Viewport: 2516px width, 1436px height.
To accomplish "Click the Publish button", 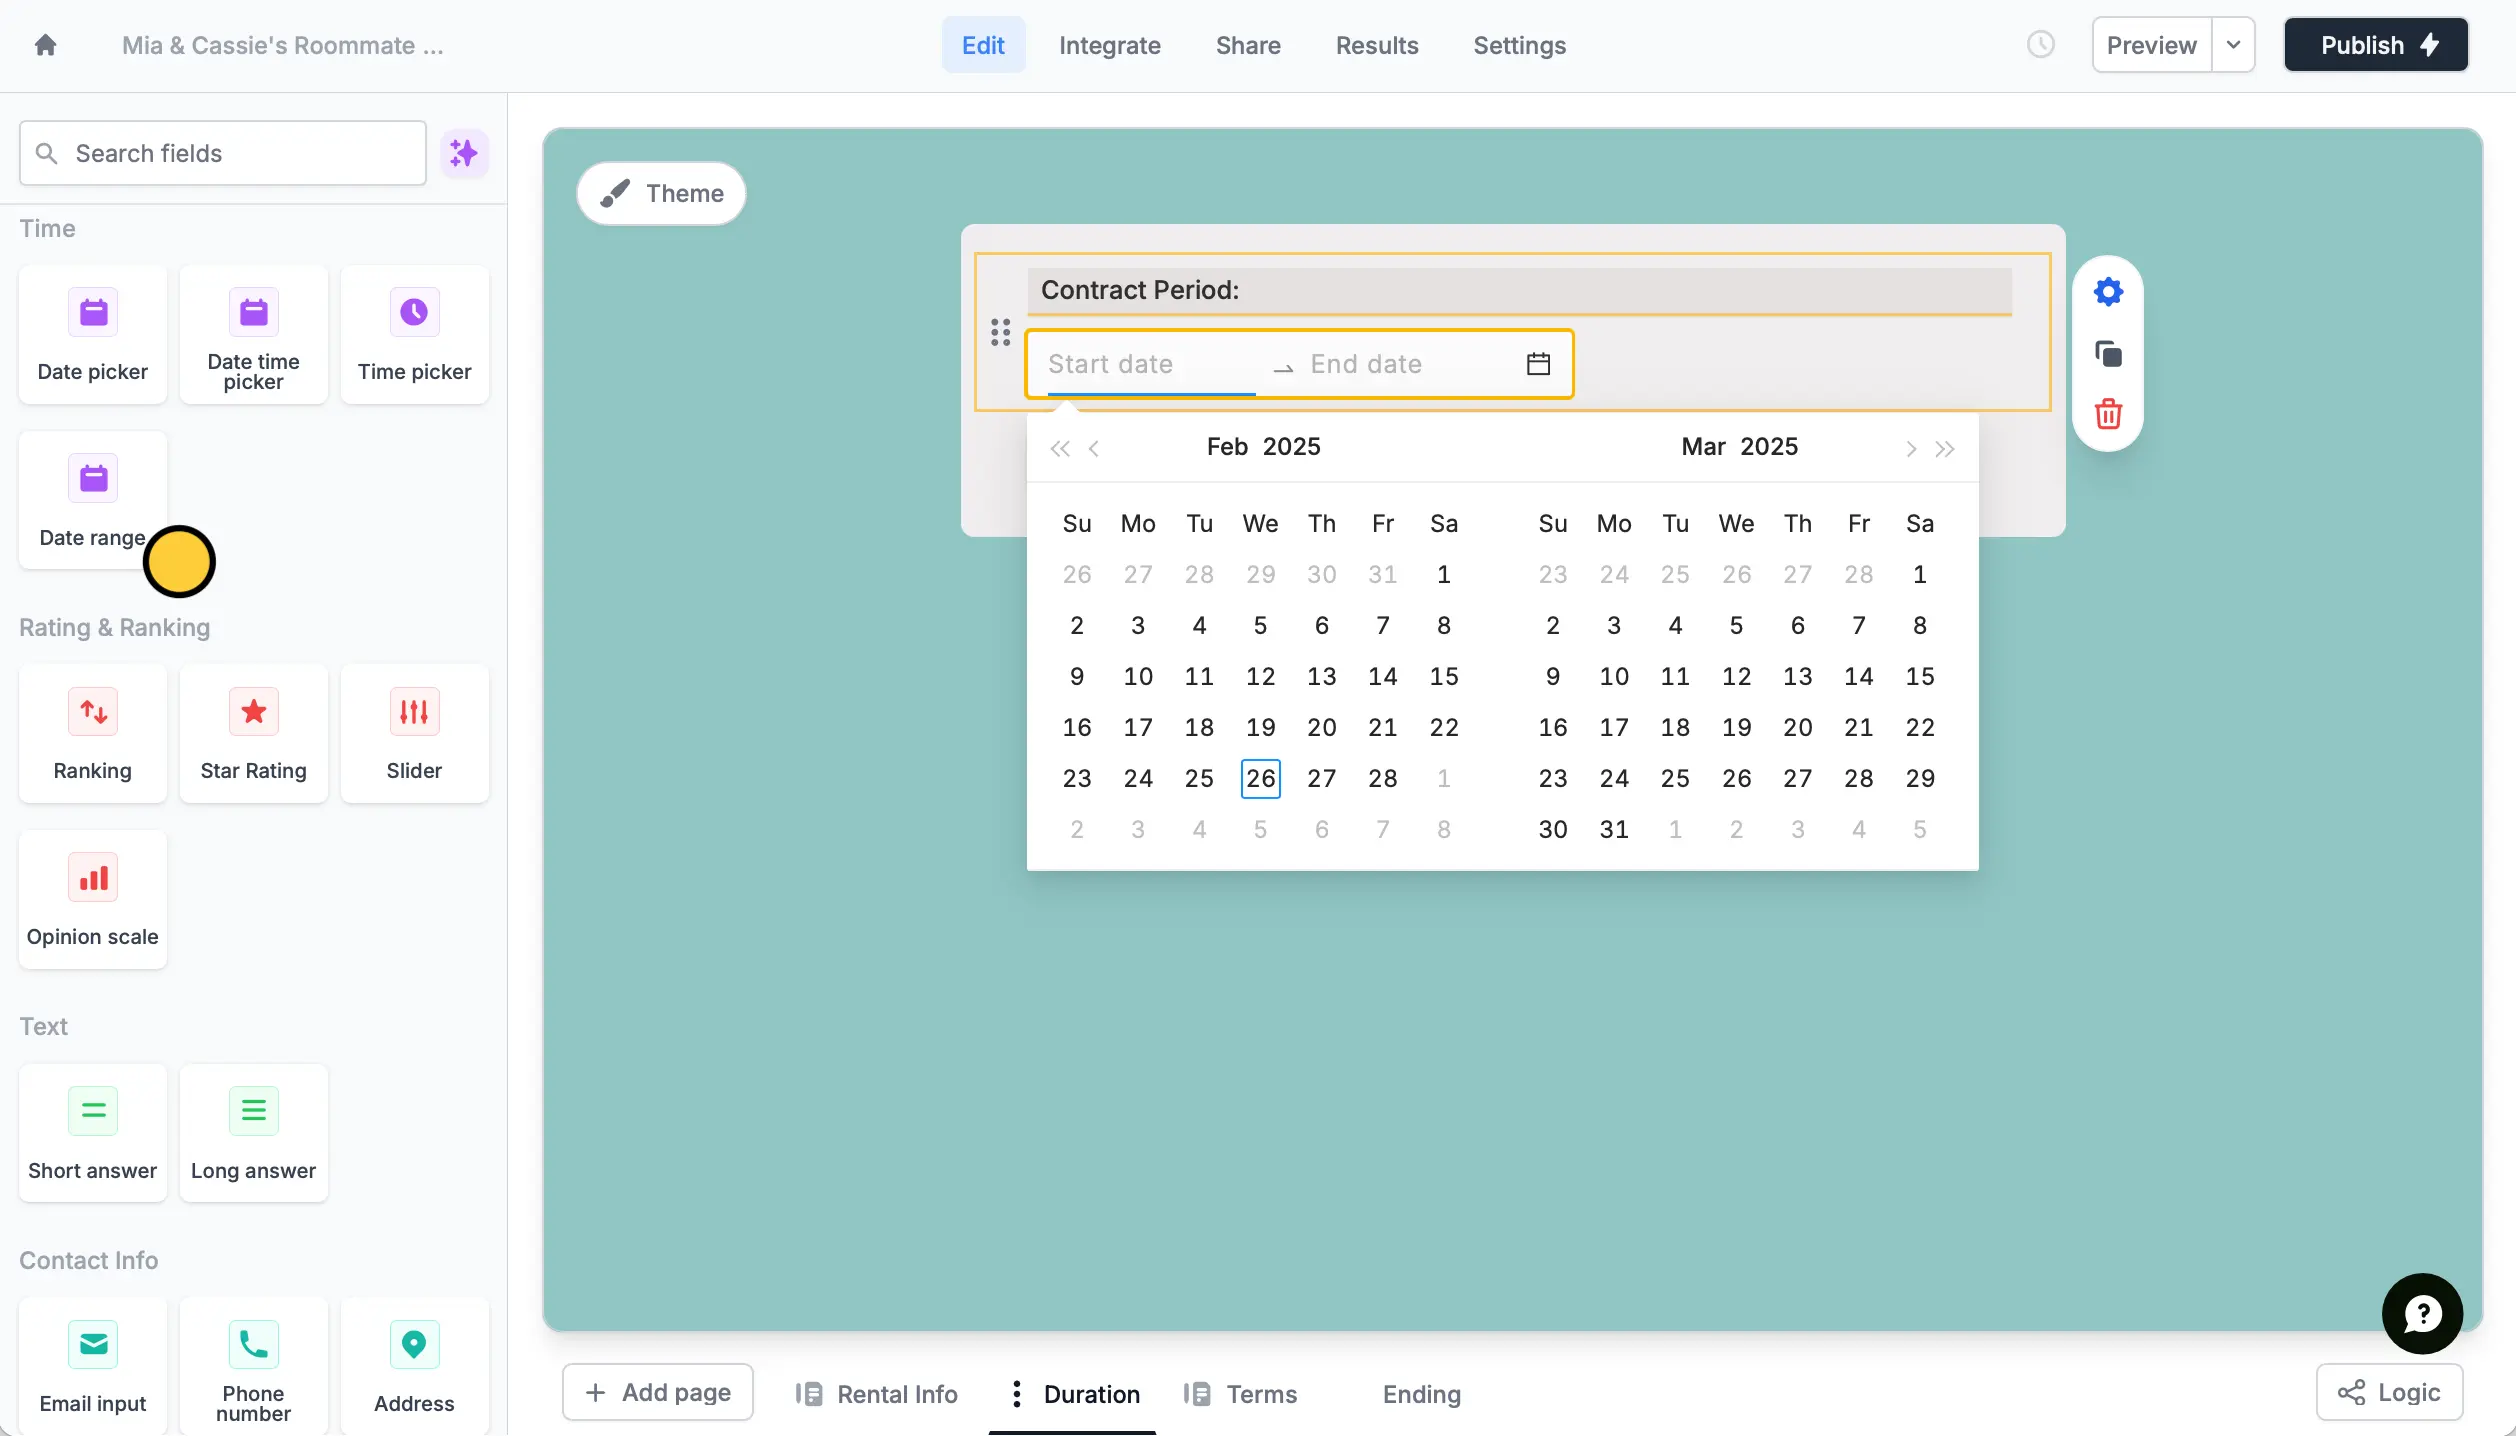I will pos(2376,45).
